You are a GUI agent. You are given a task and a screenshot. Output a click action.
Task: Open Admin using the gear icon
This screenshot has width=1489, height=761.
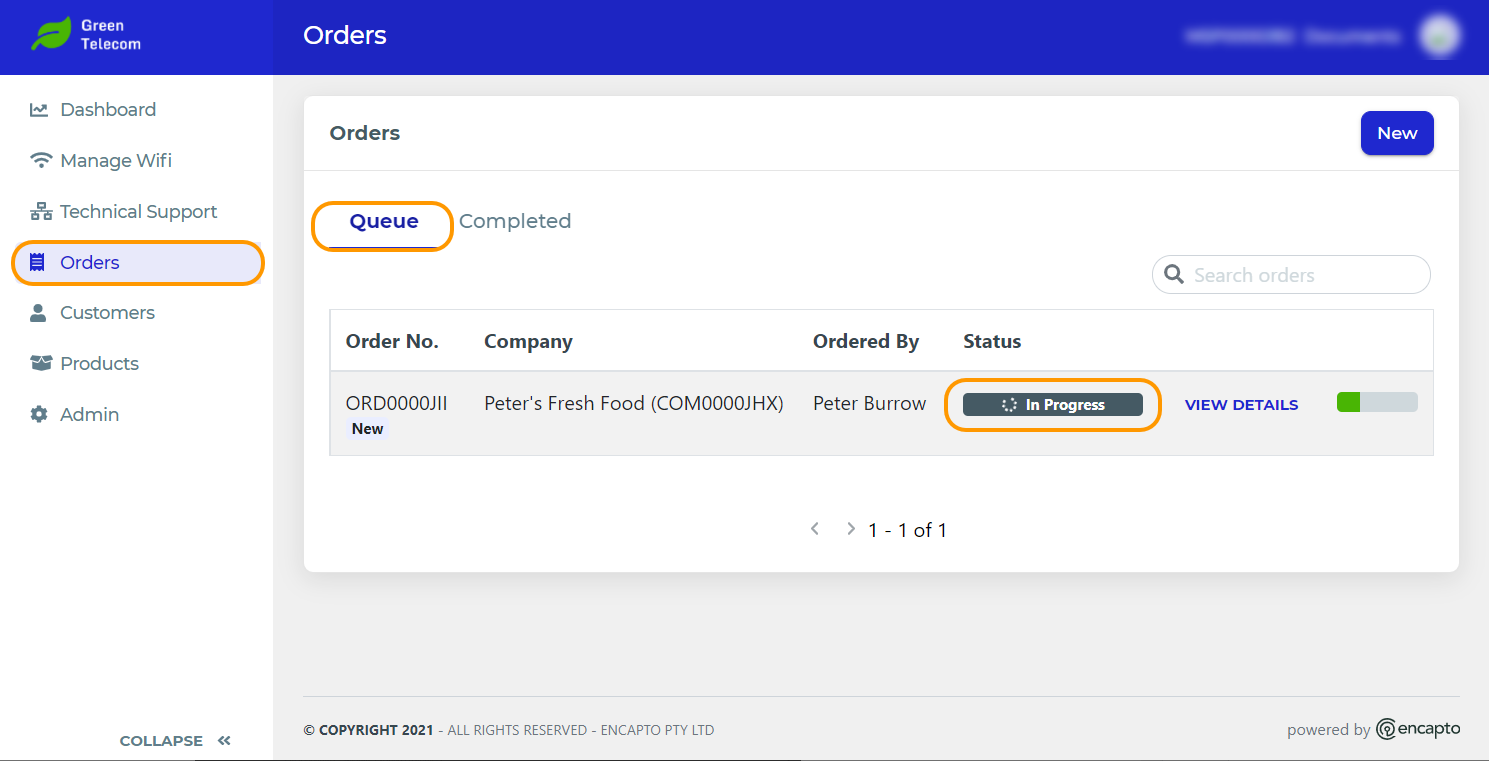tap(39, 414)
